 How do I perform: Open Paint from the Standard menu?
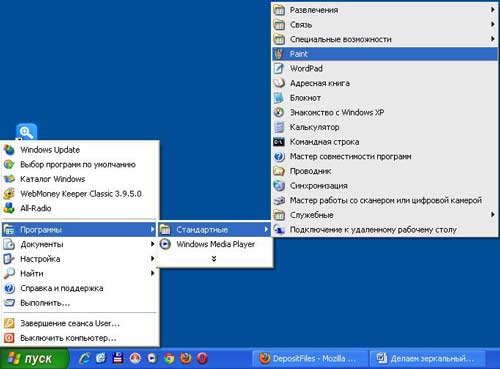pos(385,54)
